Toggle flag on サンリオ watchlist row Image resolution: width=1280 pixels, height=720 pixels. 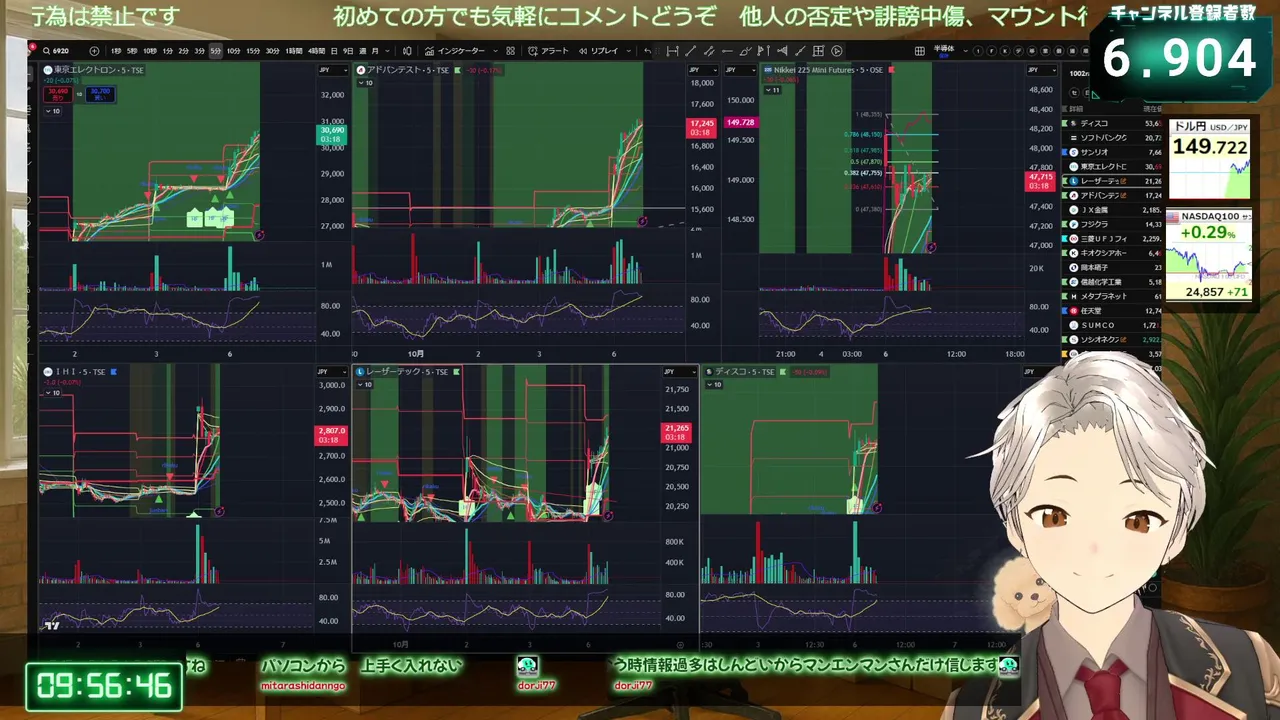(x=1064, y=152)
